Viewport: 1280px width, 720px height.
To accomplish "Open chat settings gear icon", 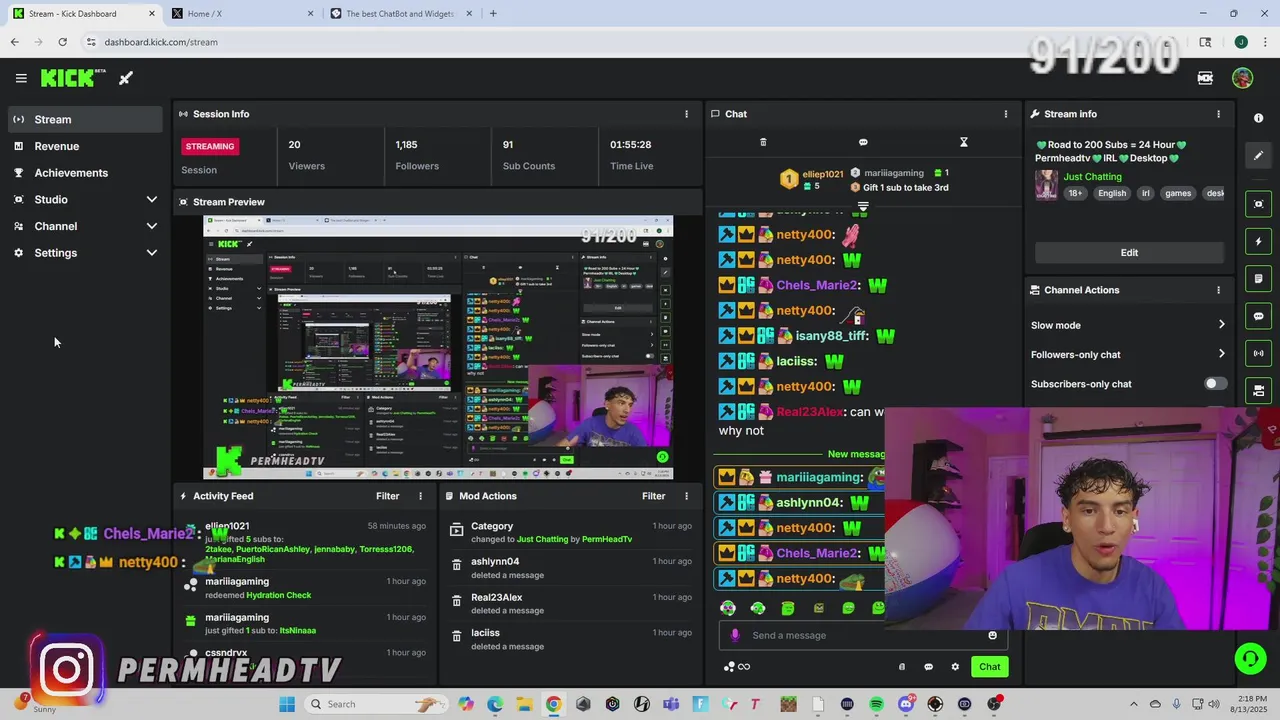I will (955, 667).
